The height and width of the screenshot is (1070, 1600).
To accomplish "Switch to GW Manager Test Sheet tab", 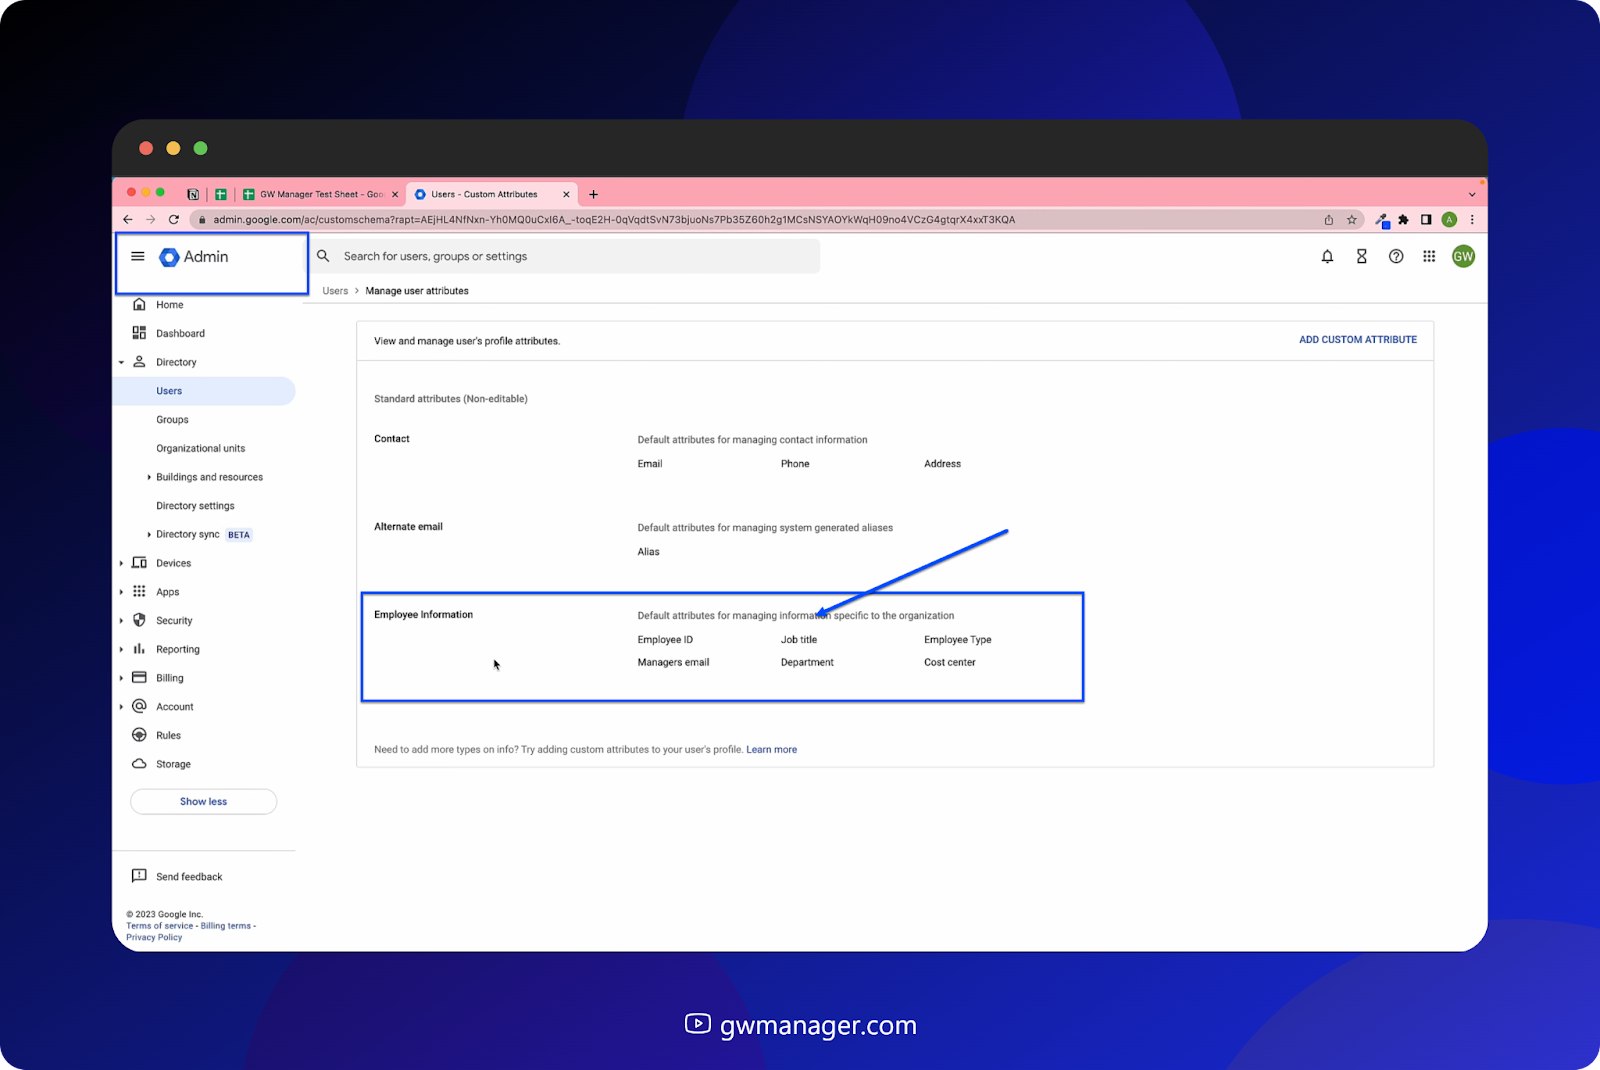I will [x=320, y=195].
